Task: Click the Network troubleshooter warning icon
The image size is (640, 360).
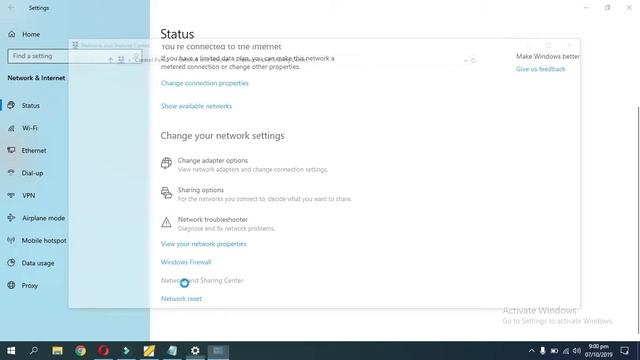Action: tap(166, 222)
